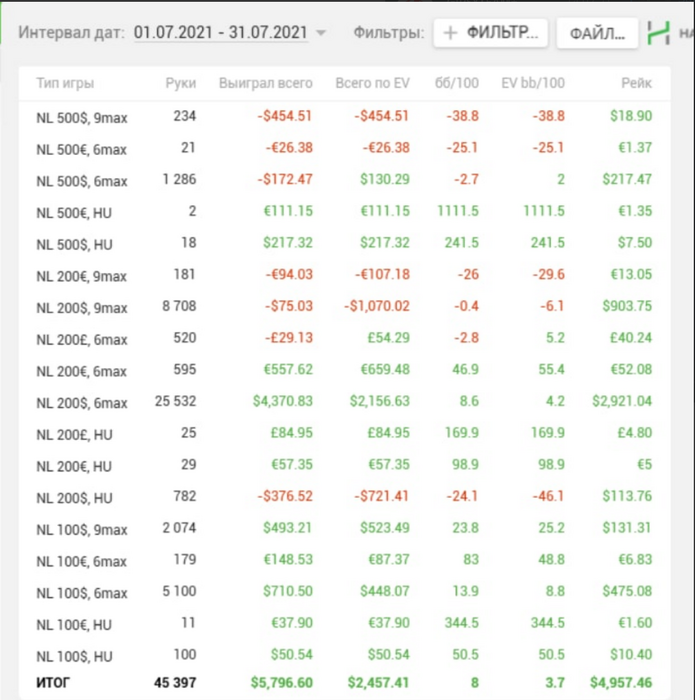695x700 pixels.
Task: Select the NL 500€, HU row
Action: click(x=344, y=211)
